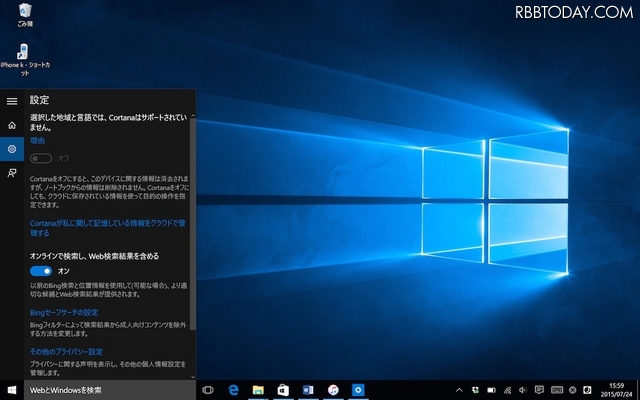Open the clock showing 15:59 2015/07/24
Image resolution: width=640 pixels, height=400 pixels.
(x=617, y=390)
